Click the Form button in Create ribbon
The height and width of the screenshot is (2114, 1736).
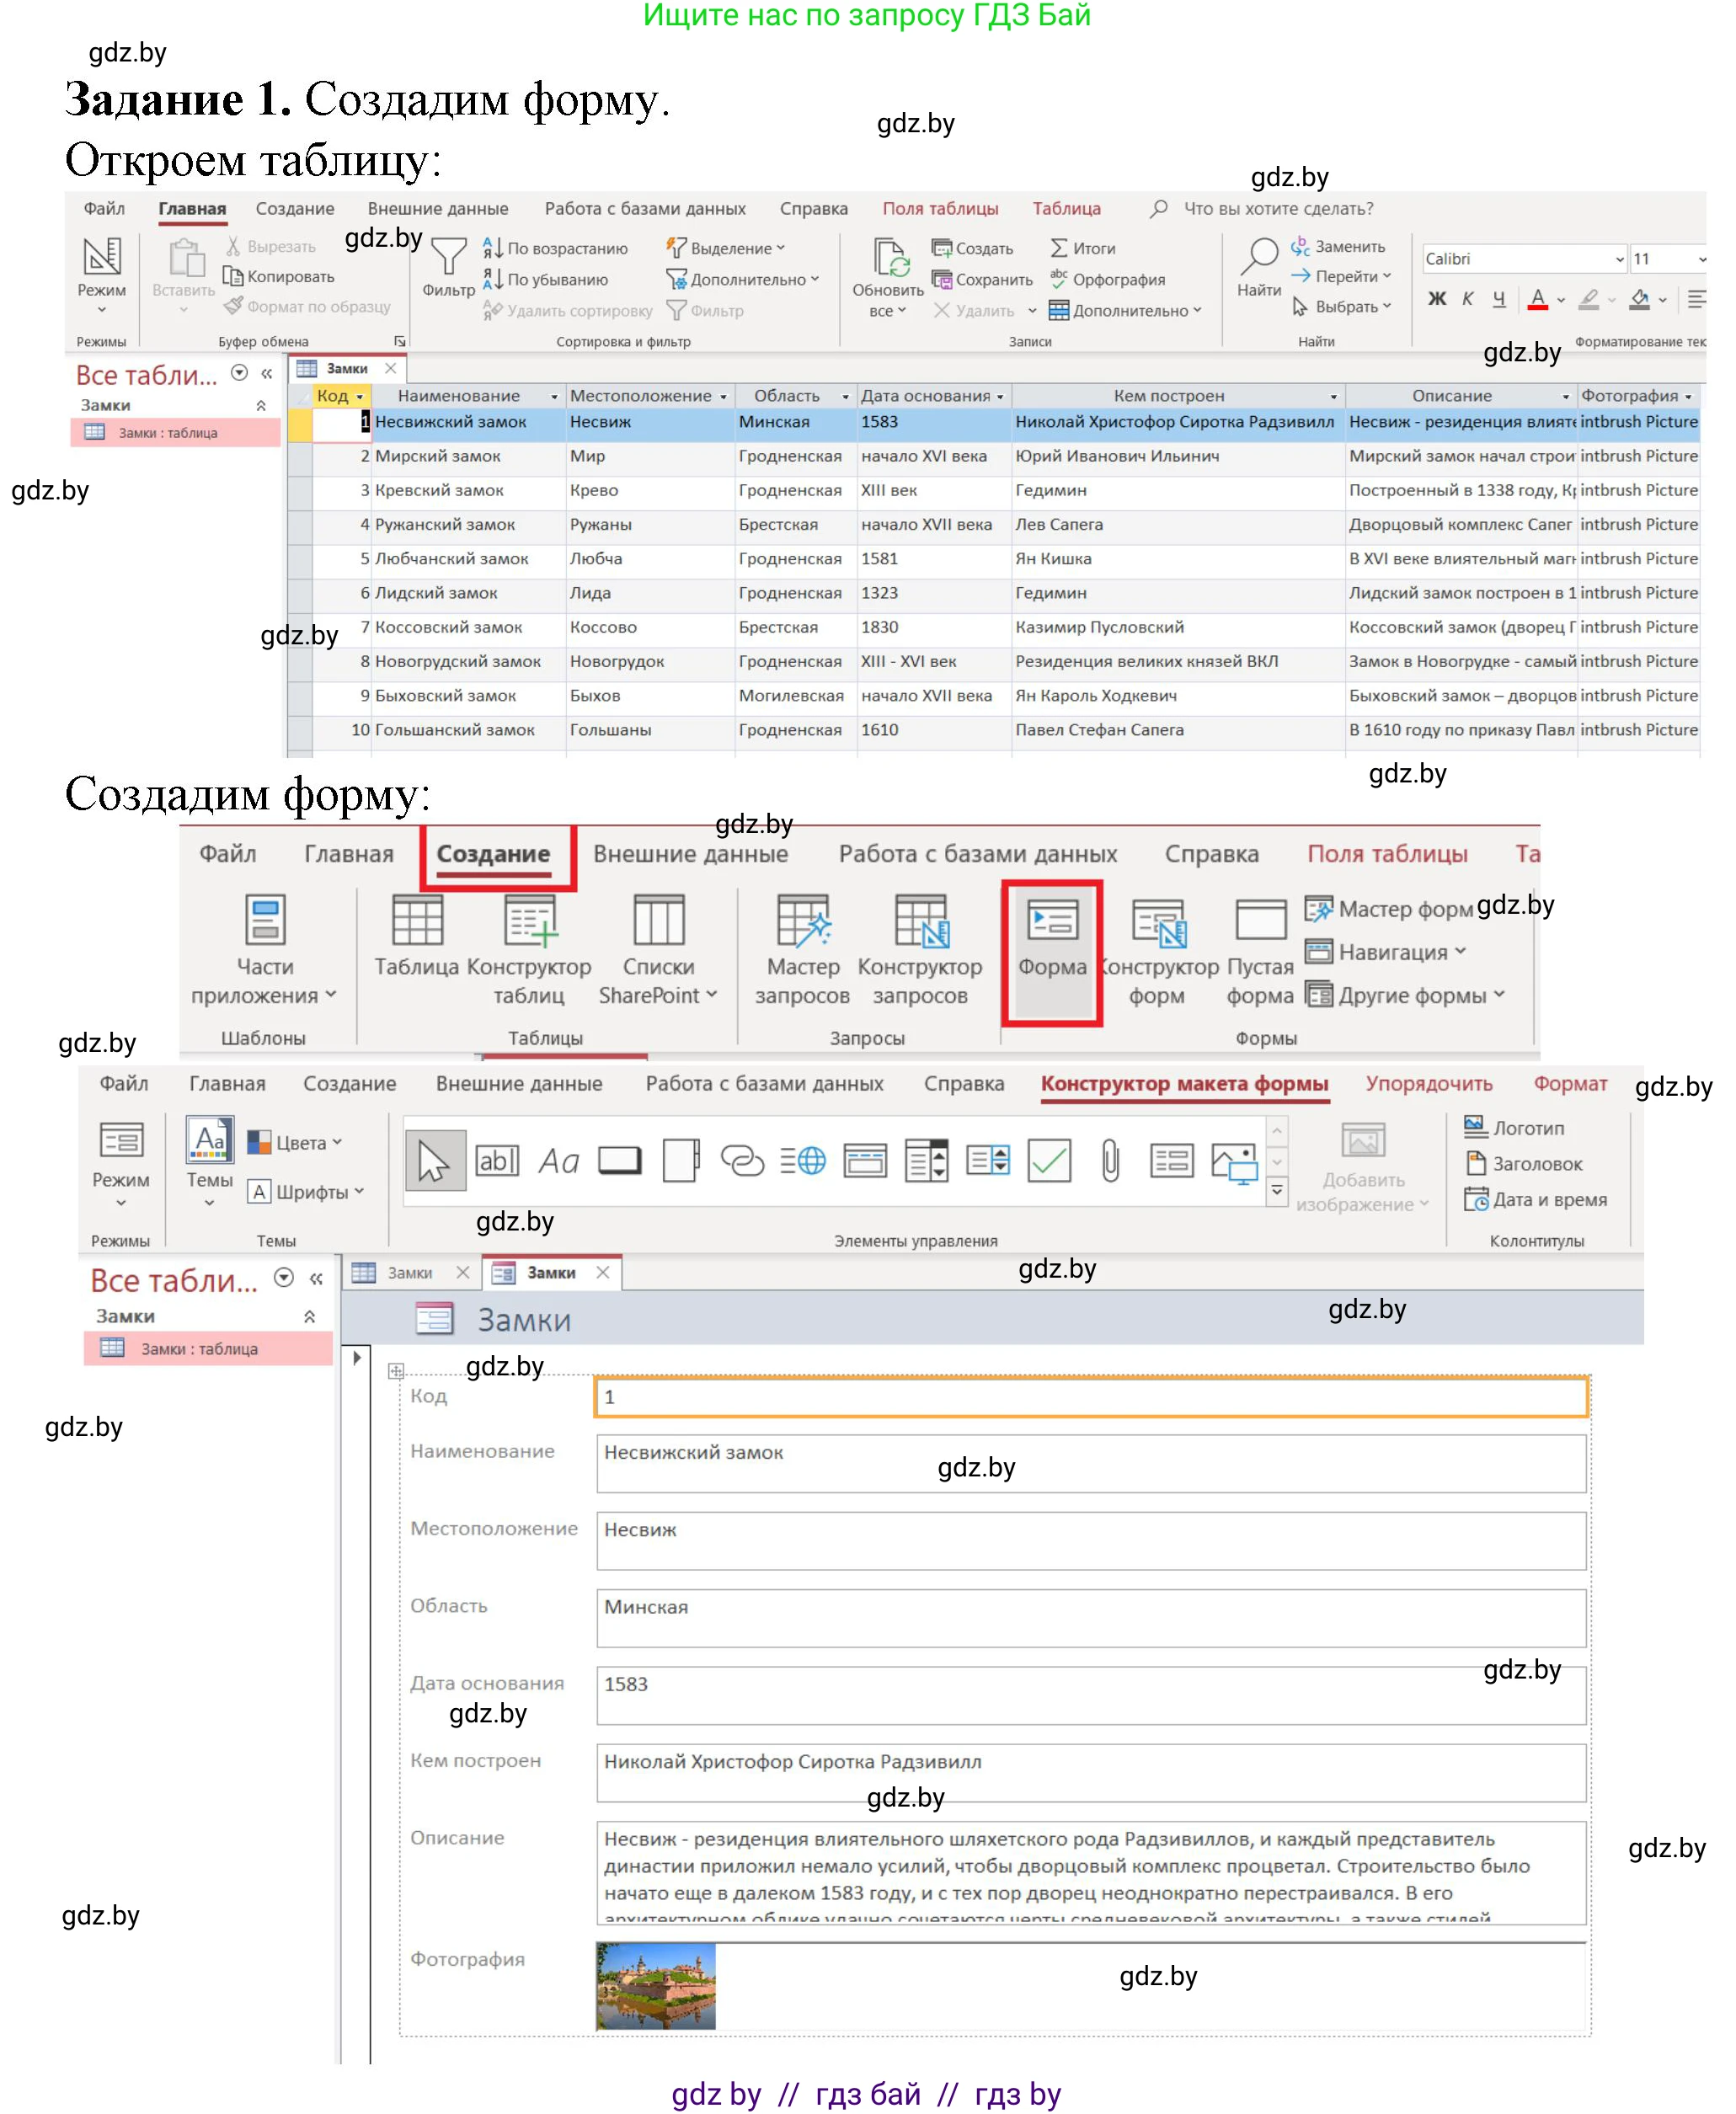pos(1051,951)
